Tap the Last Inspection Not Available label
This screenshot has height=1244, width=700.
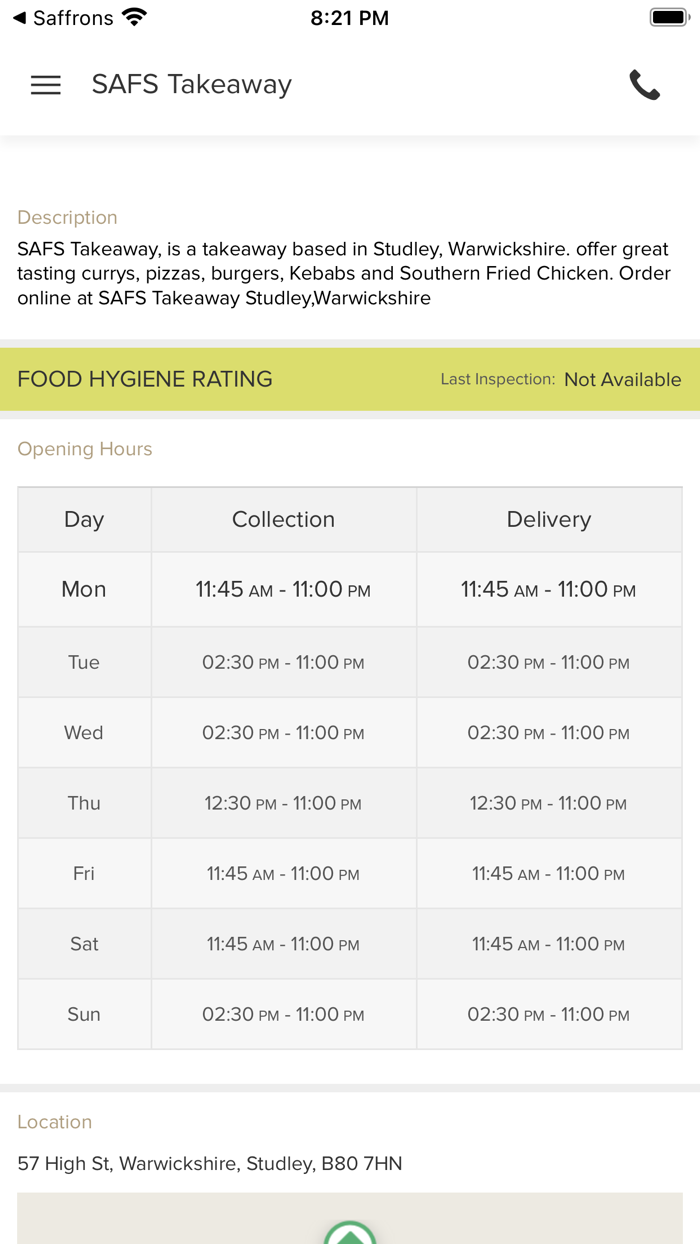pos(561,379)
